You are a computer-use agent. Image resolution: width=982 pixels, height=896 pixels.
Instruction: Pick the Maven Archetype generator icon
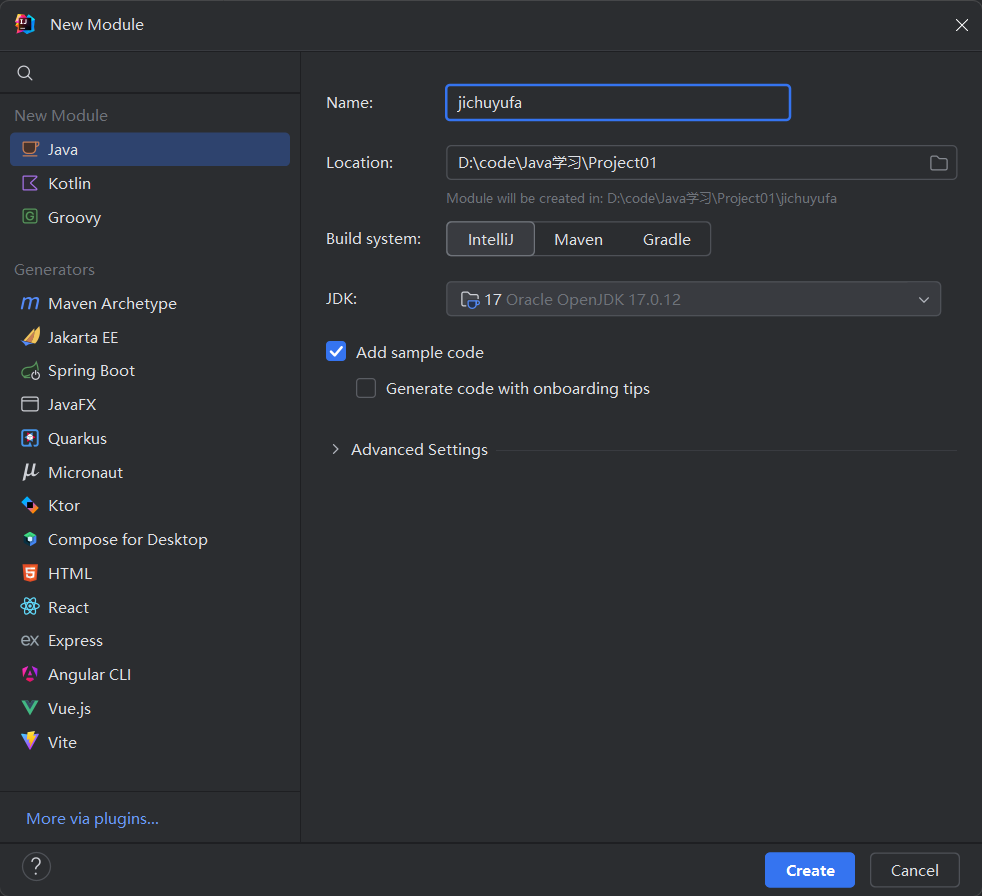[29, 303]
